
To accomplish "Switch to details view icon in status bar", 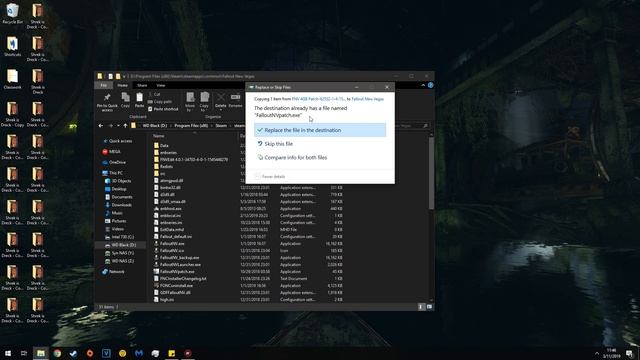I will click(x=422, y=307).
